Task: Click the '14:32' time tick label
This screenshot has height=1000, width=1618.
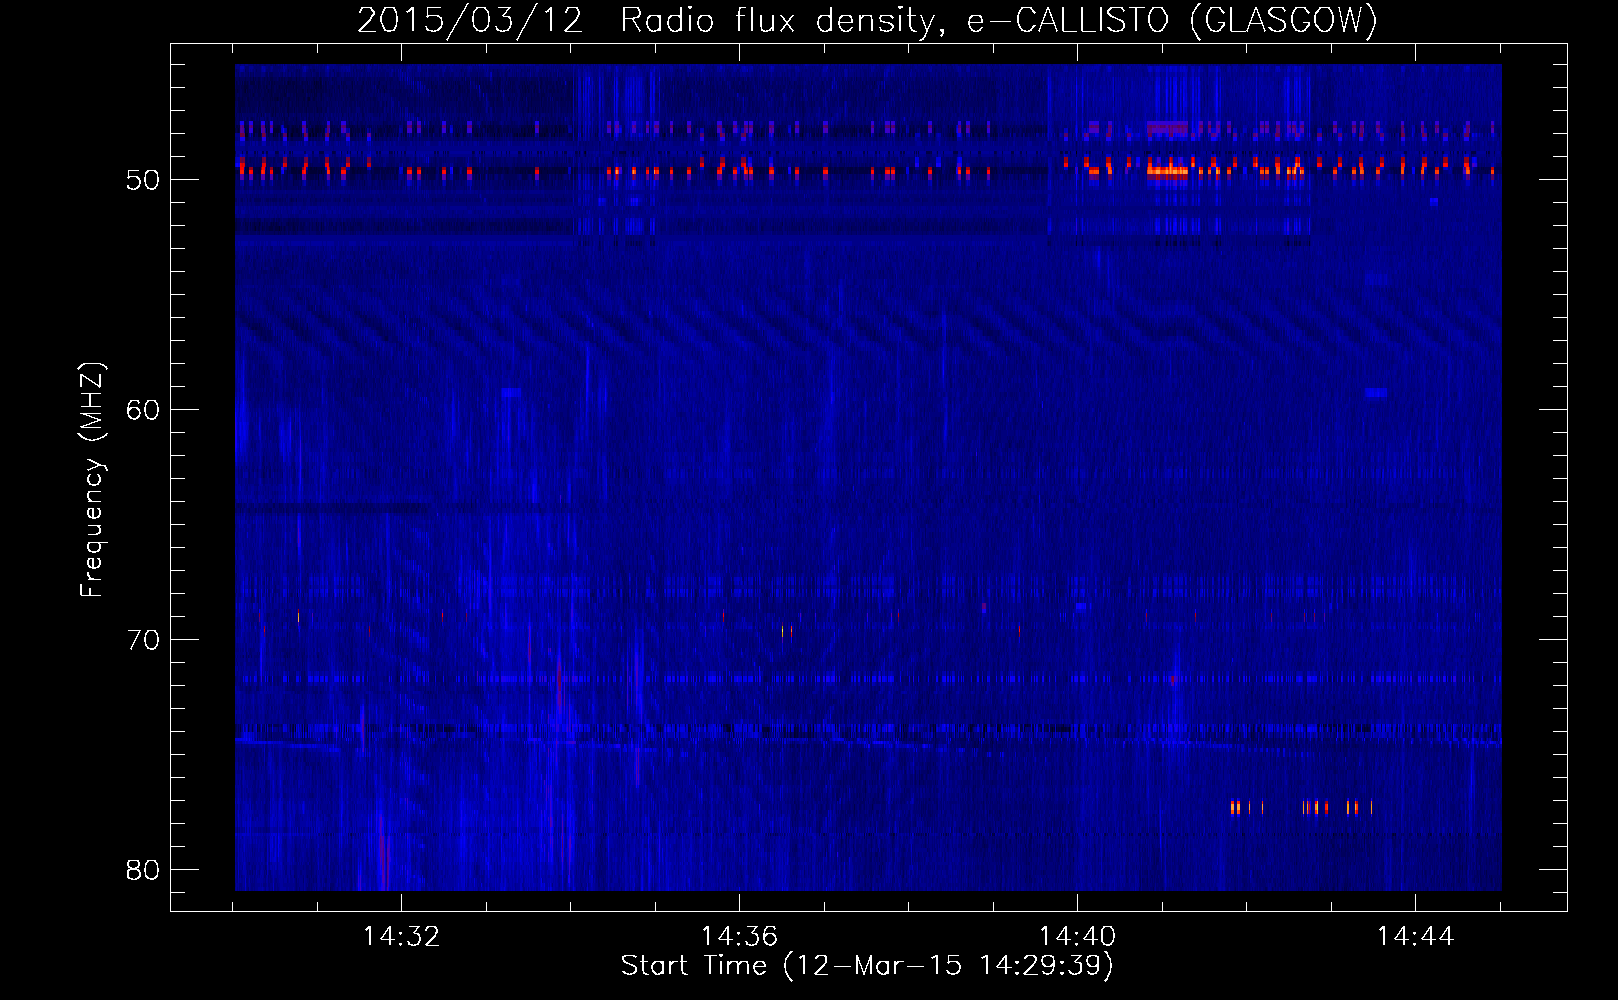Action: pos(401,937)
